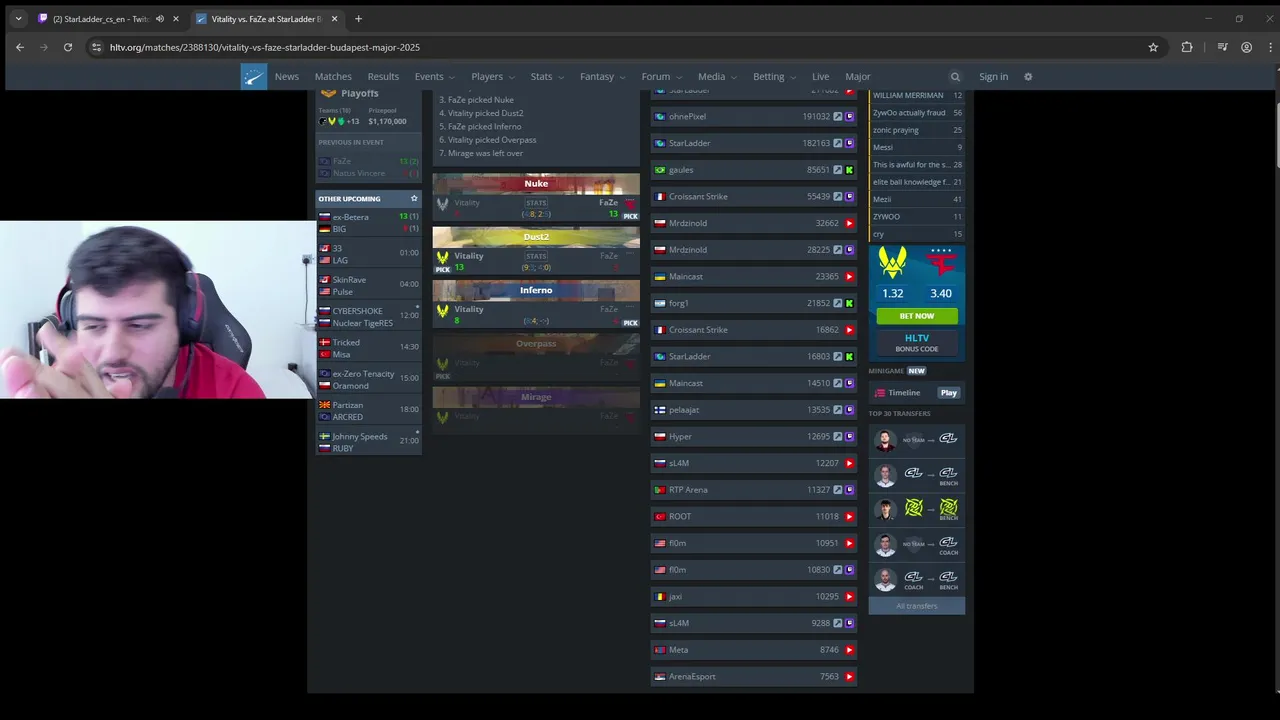Screen dimensions: 1280x720
Task: Open STATS button under Dust2 map
Action: (536, 256)
